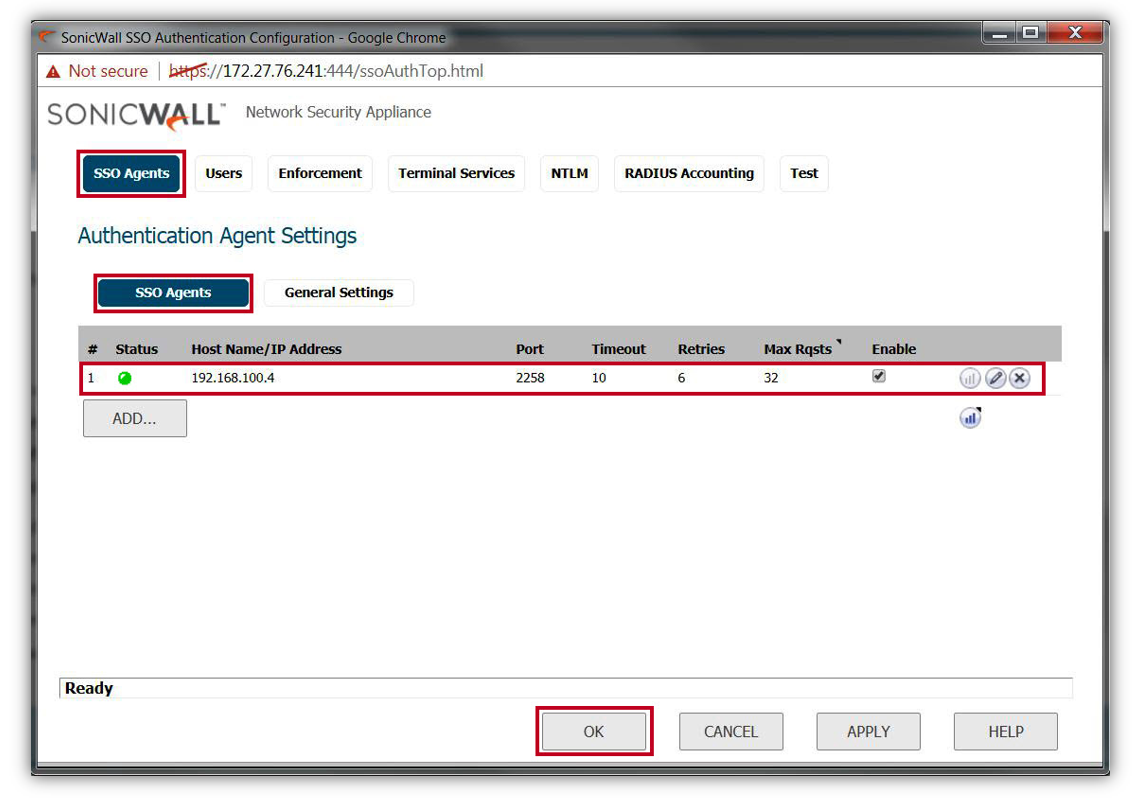Click the Ready status bar text
The image size is (1146, 801).
pos(89,688)
